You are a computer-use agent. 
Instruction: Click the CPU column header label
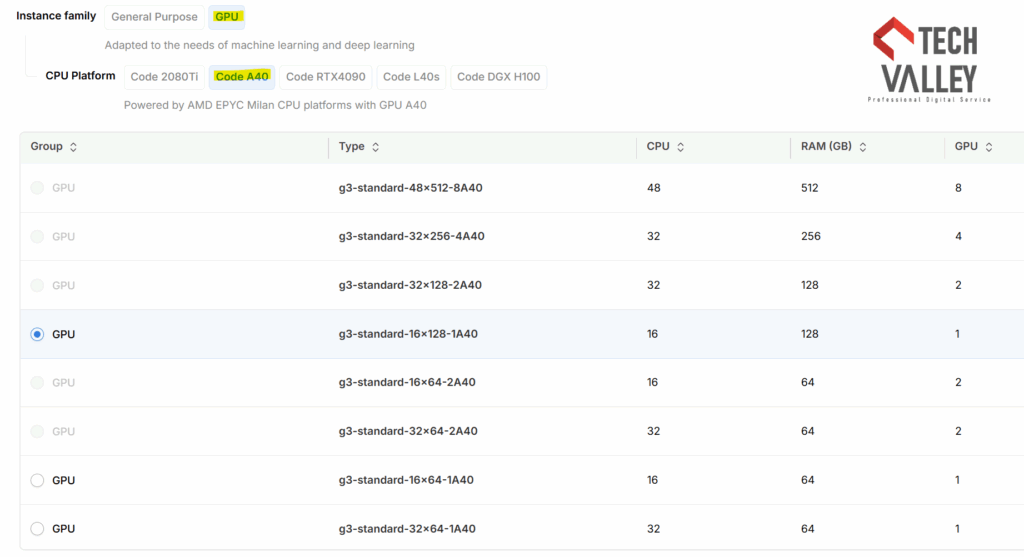click(658, 146)
